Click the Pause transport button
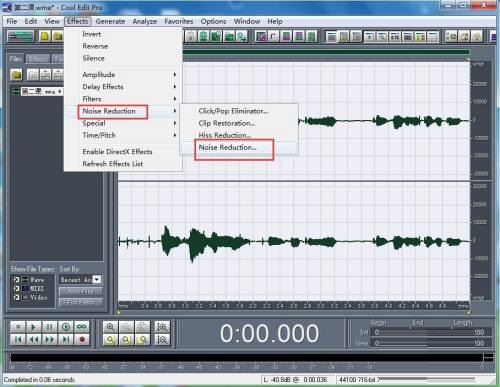Image resolution: width=500 pixels, height=387 pixels. tap(49, 327)
